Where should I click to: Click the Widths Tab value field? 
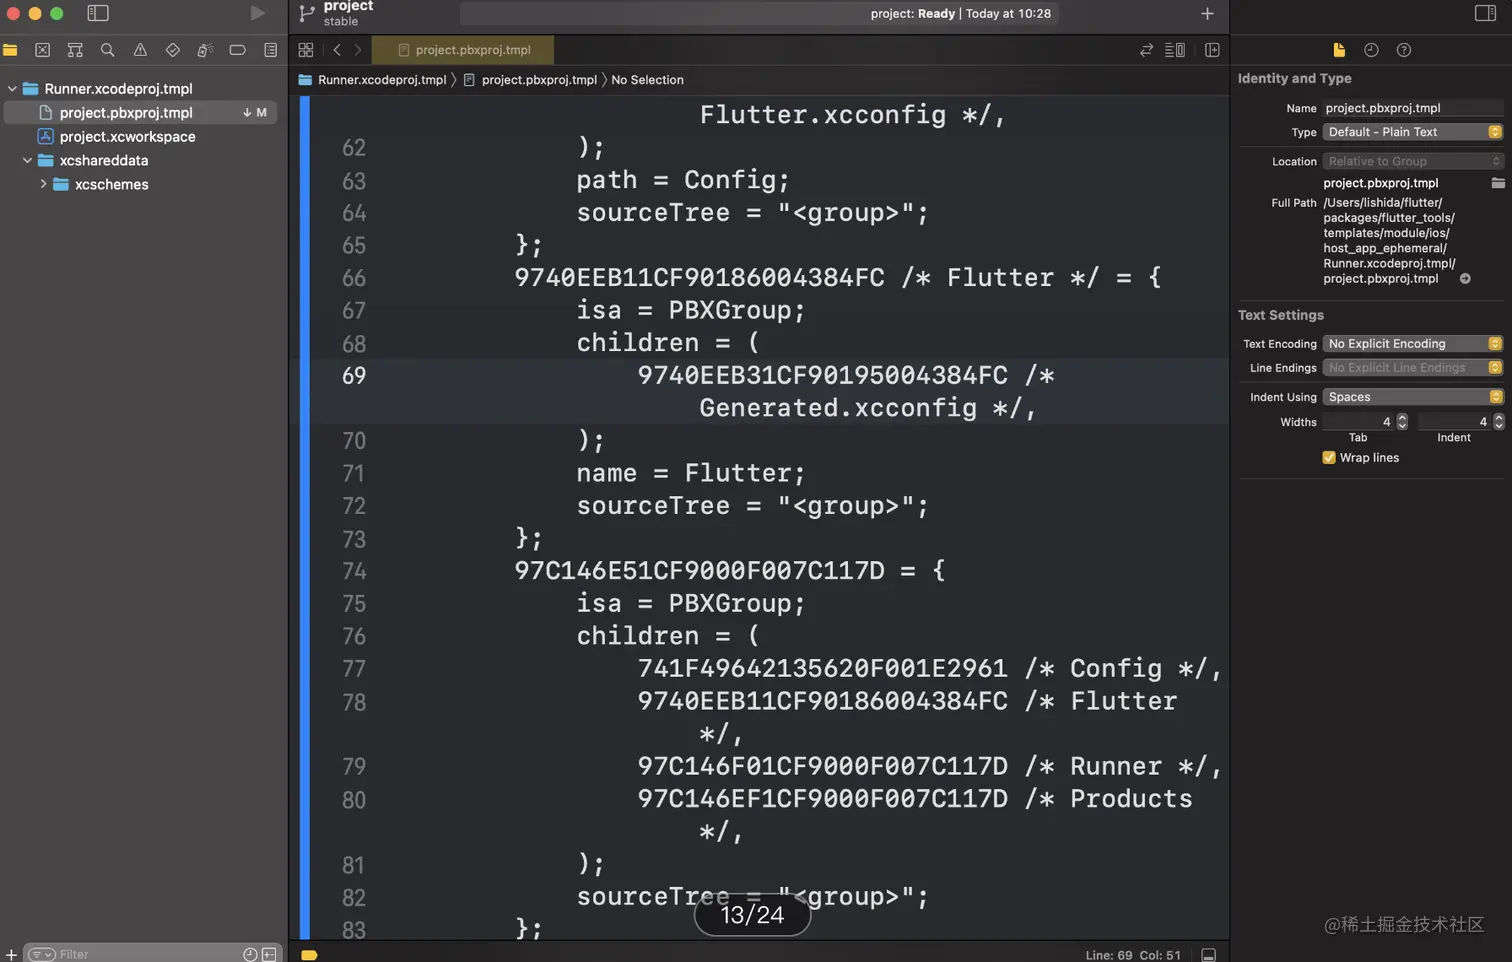point(1358,422)
